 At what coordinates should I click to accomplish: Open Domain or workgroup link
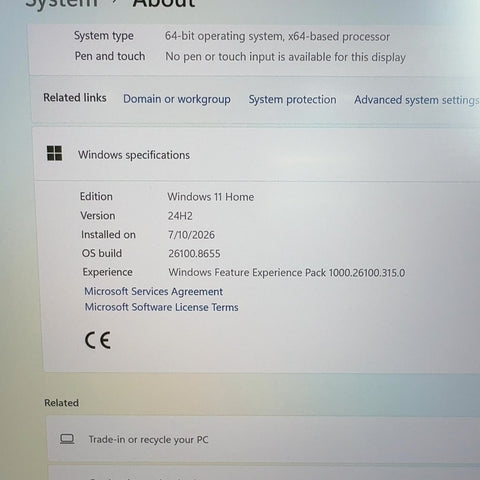tap(177, 99)
